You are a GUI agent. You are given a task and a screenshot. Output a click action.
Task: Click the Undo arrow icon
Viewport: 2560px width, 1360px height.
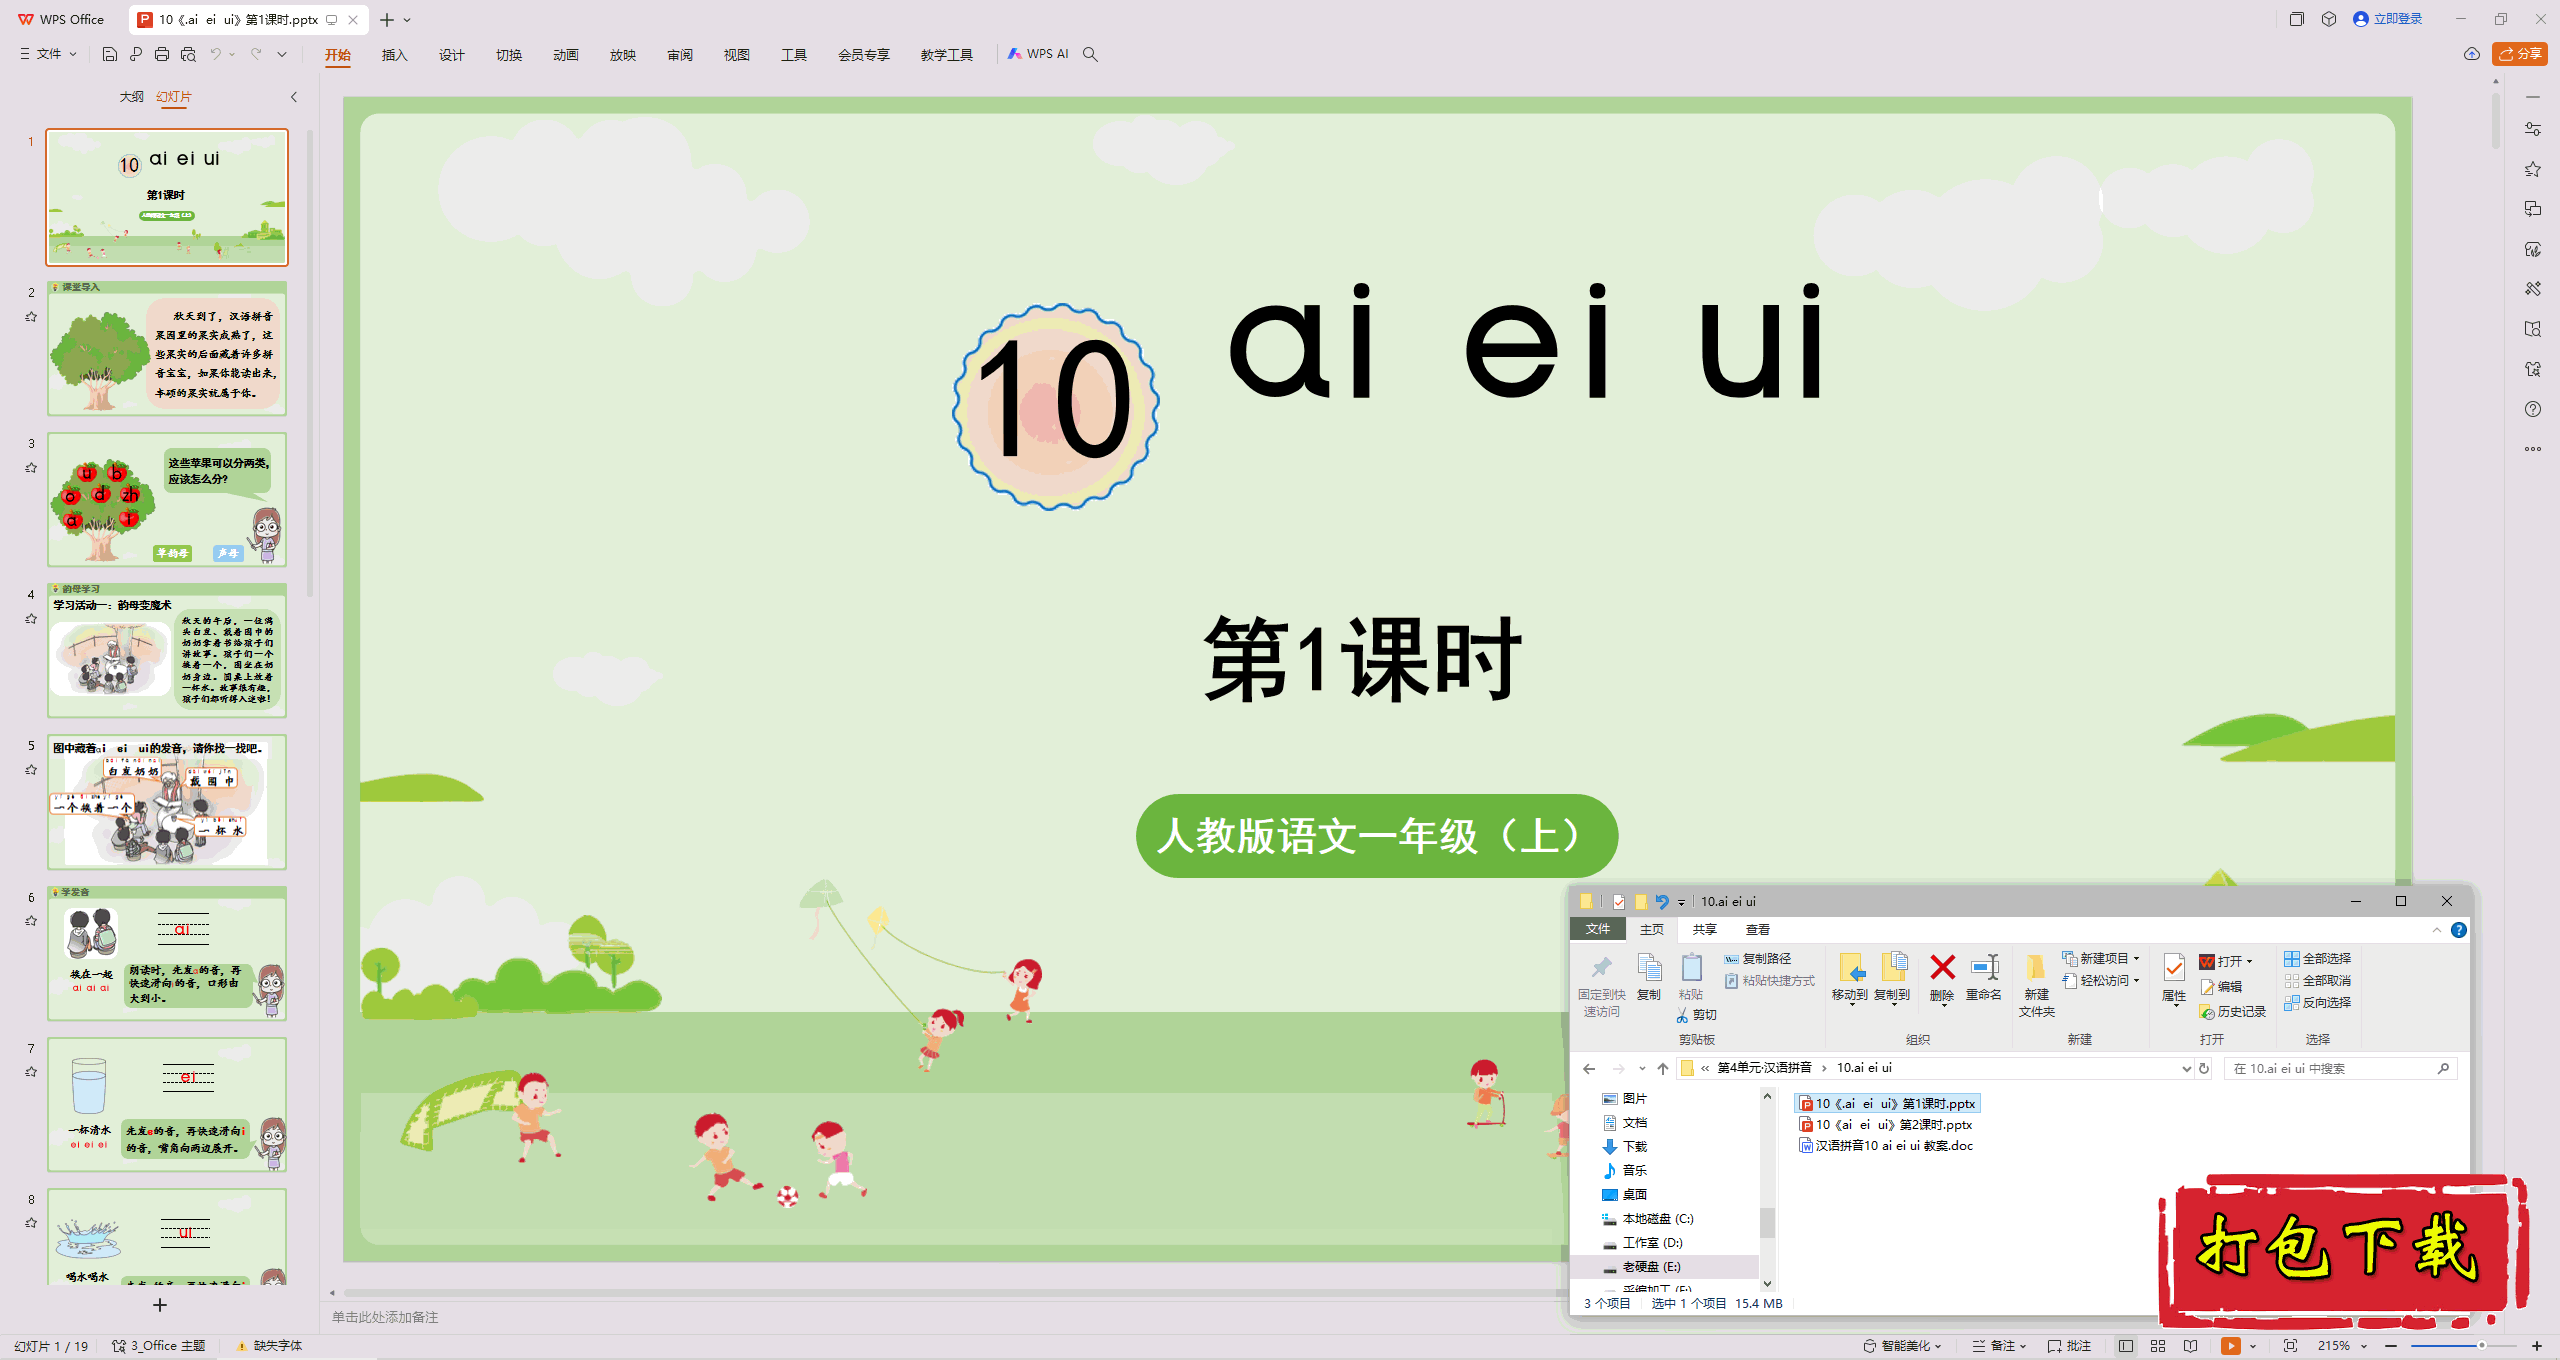tap(216, 54)
